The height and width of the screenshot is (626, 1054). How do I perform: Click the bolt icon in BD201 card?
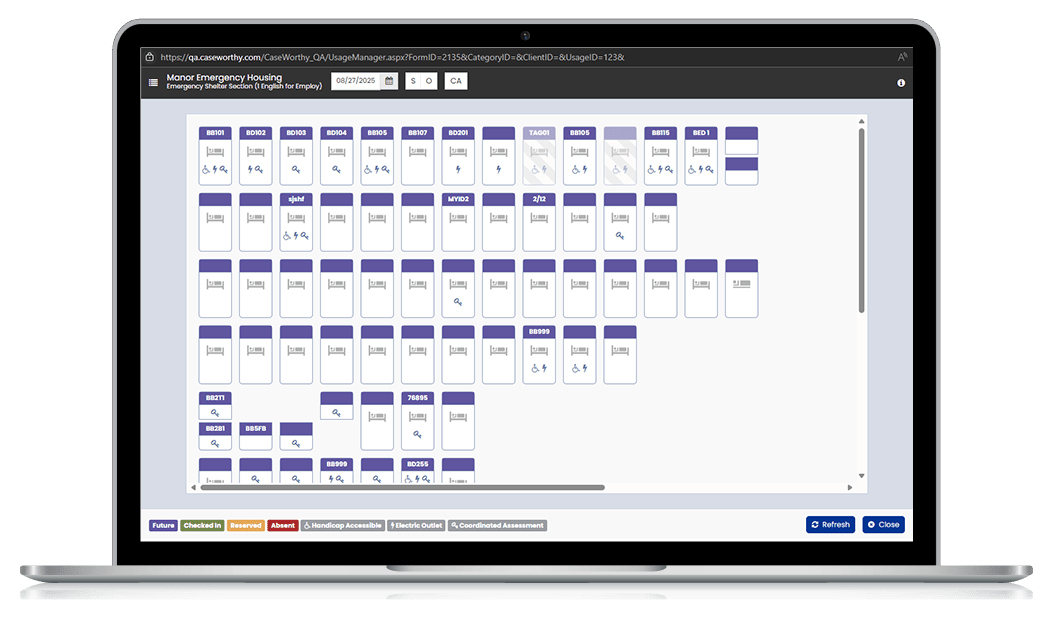[x=458, y=169]
